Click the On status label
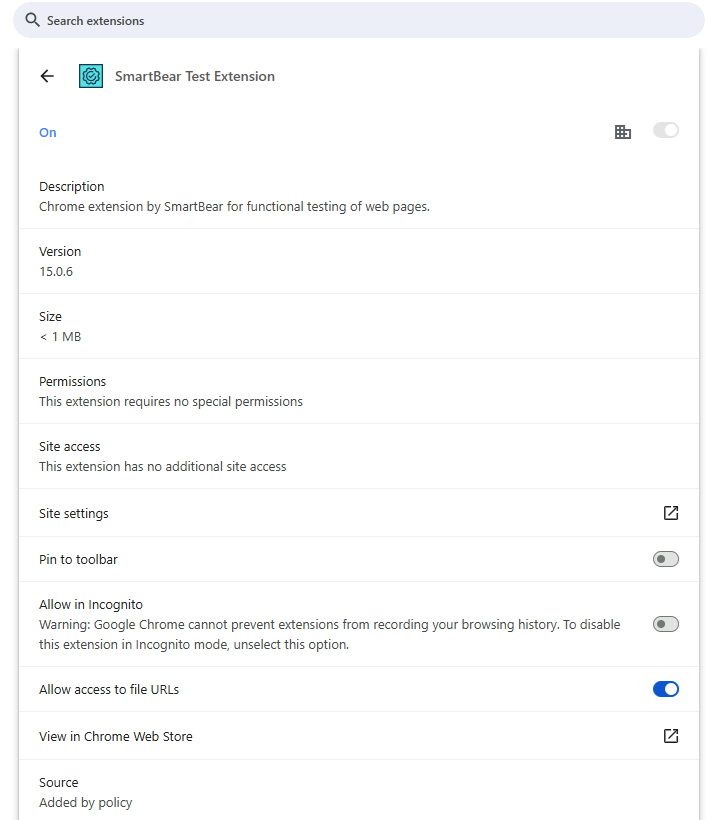718x820 pixels. point(48,132)
